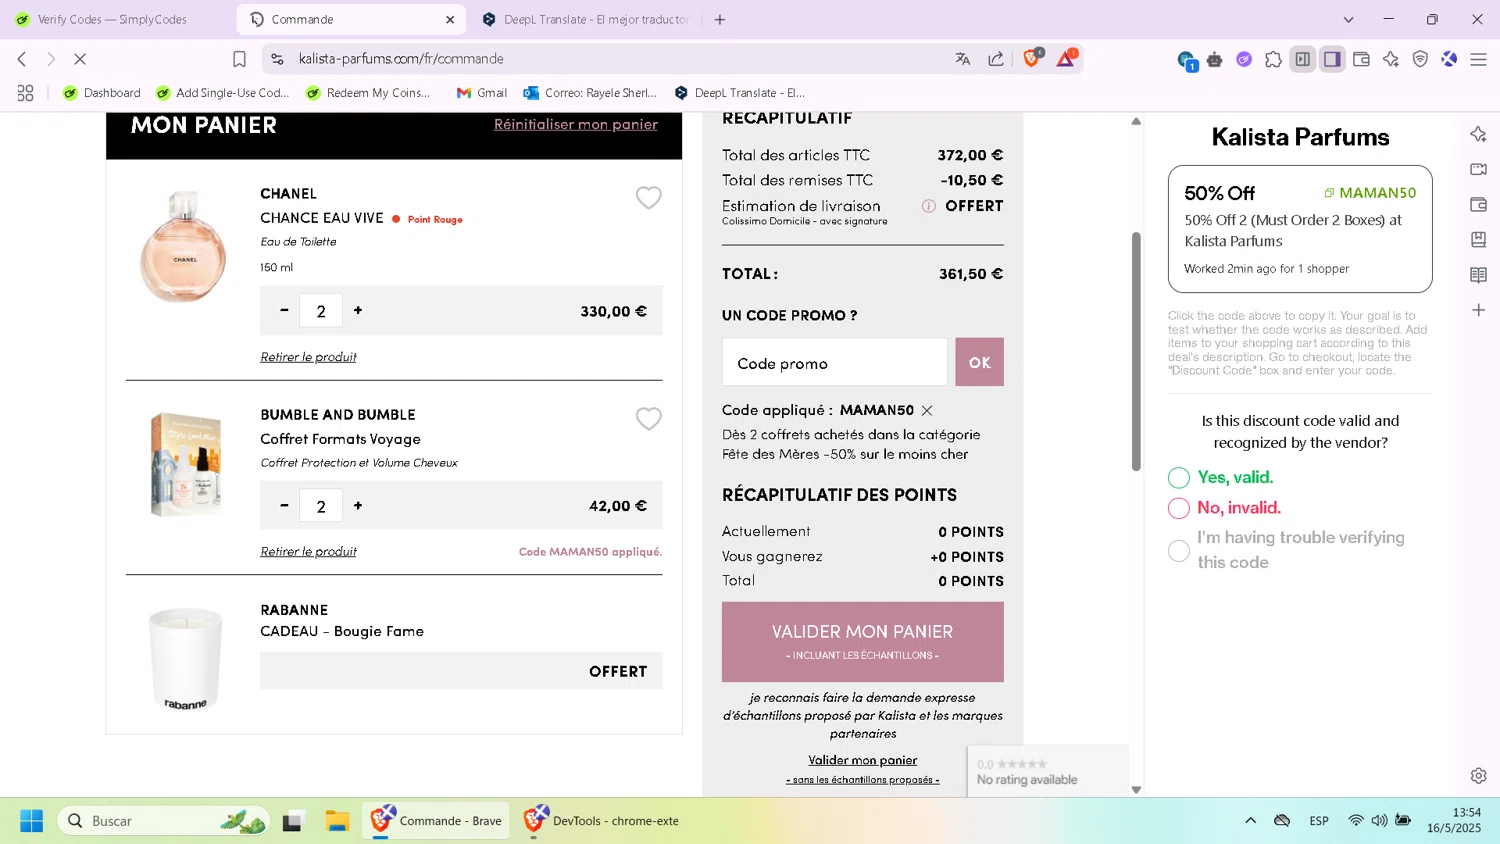This screenshot has width=1500, height=844.
Task: Open Brave VPN shield icon
Action: pyautogui.click(x=1420, y=59)
